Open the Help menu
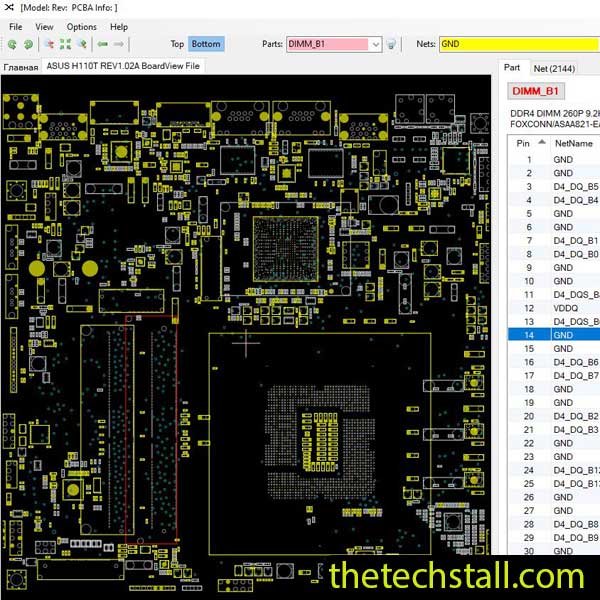The image size is (600, 600). [119, 27]
